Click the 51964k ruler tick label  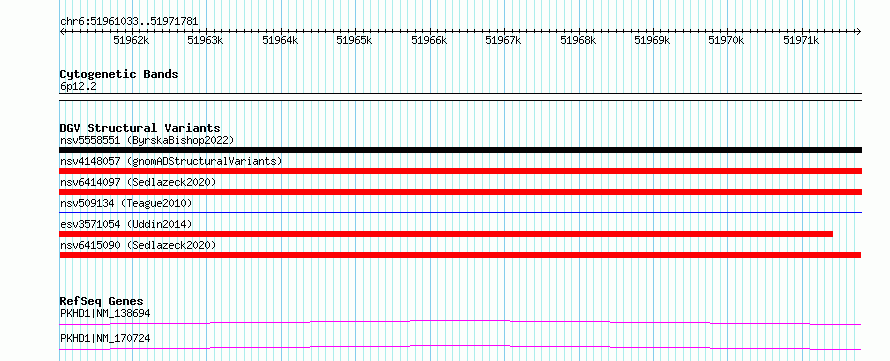[280, 40]
